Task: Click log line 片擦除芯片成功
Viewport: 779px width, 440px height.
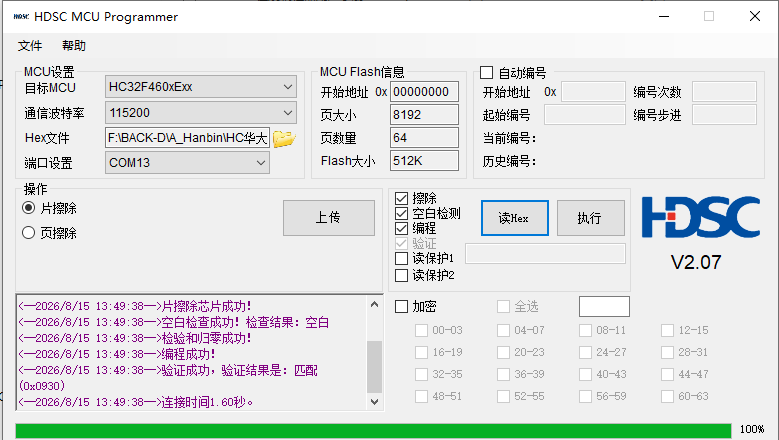Action: point(135,306)
